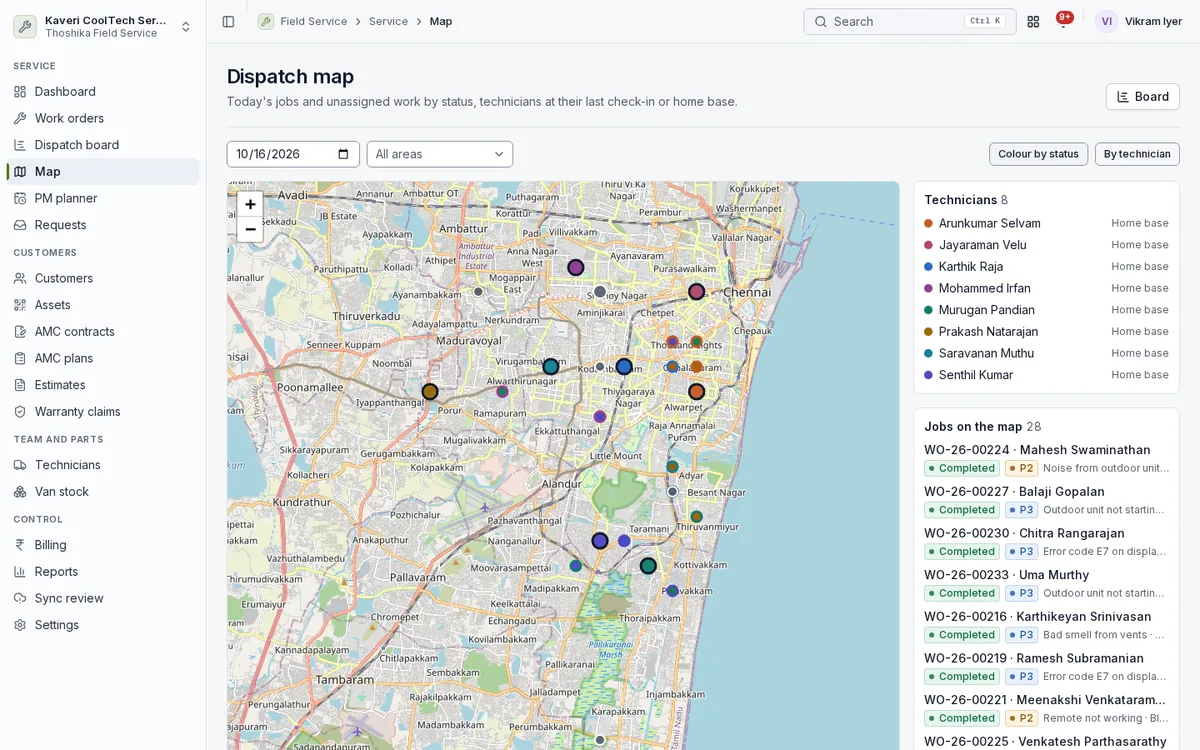Go to Dispatch board in sidebar
This screenshot has height=750, width=1200.
(x=103, y=145)
